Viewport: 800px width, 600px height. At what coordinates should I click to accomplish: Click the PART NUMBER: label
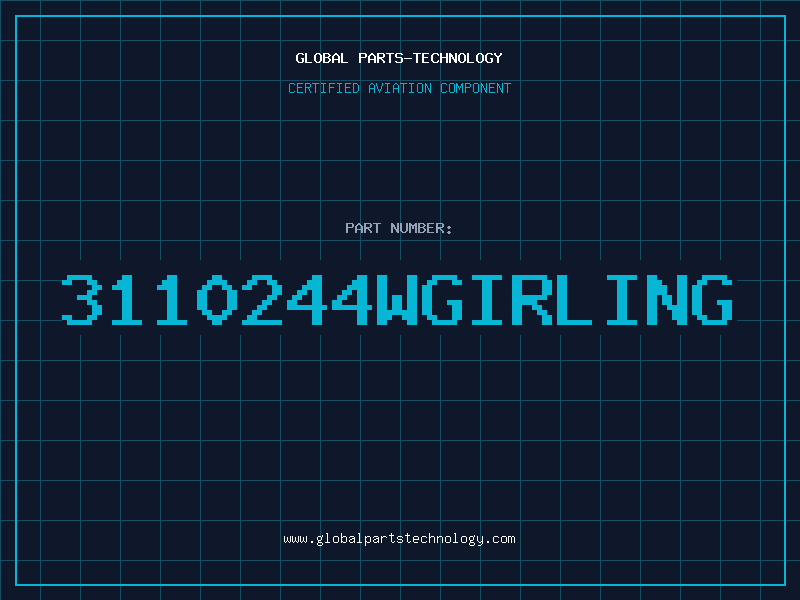[x=399, y=228]
